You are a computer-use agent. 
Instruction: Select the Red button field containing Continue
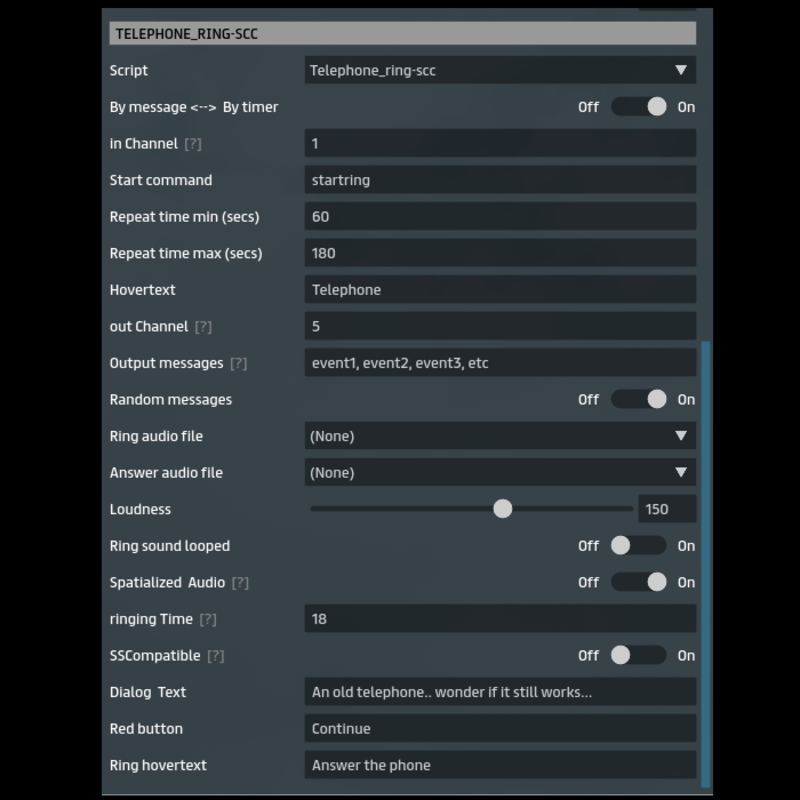coord(499,729)
